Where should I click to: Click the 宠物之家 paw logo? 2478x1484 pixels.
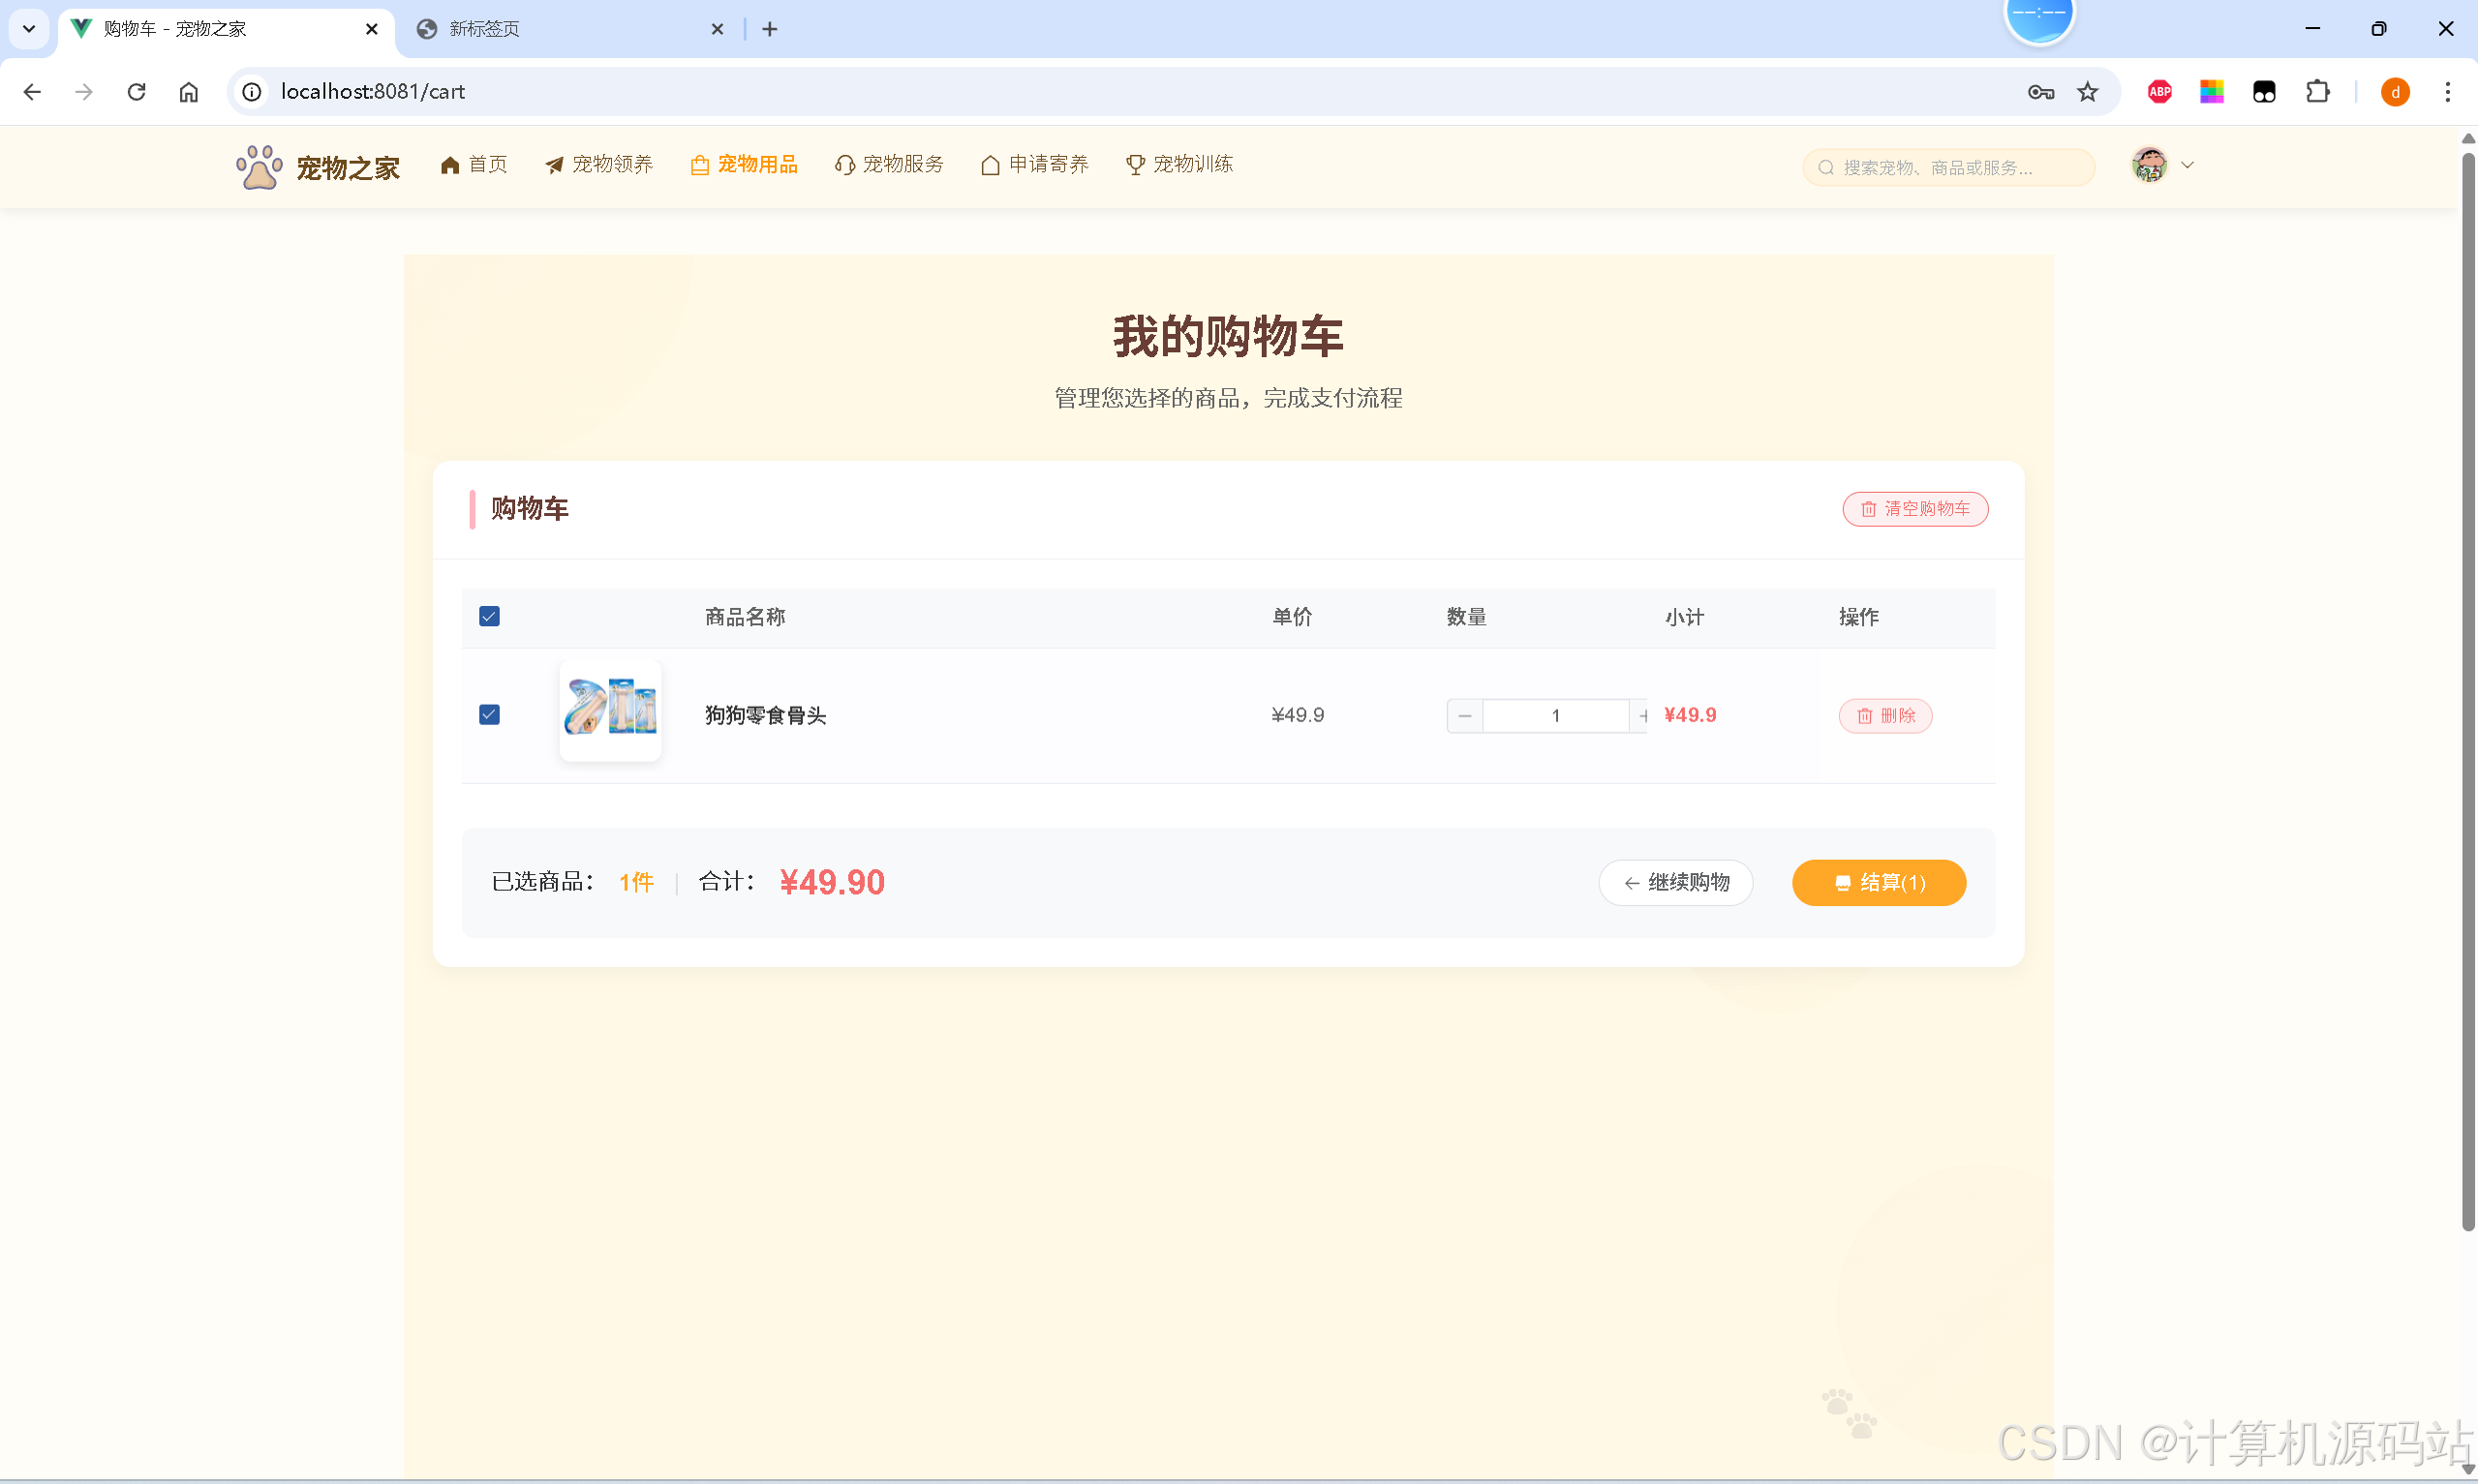tap(259, 167)
